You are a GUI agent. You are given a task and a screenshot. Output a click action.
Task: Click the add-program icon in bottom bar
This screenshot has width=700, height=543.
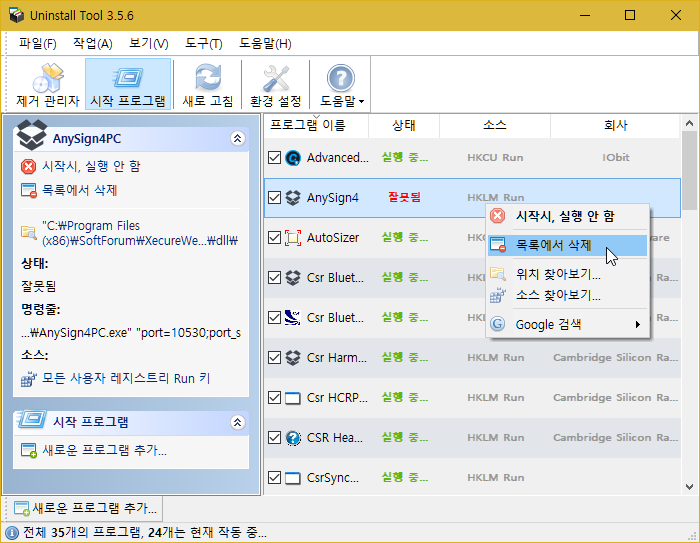[x=22, y=508]
